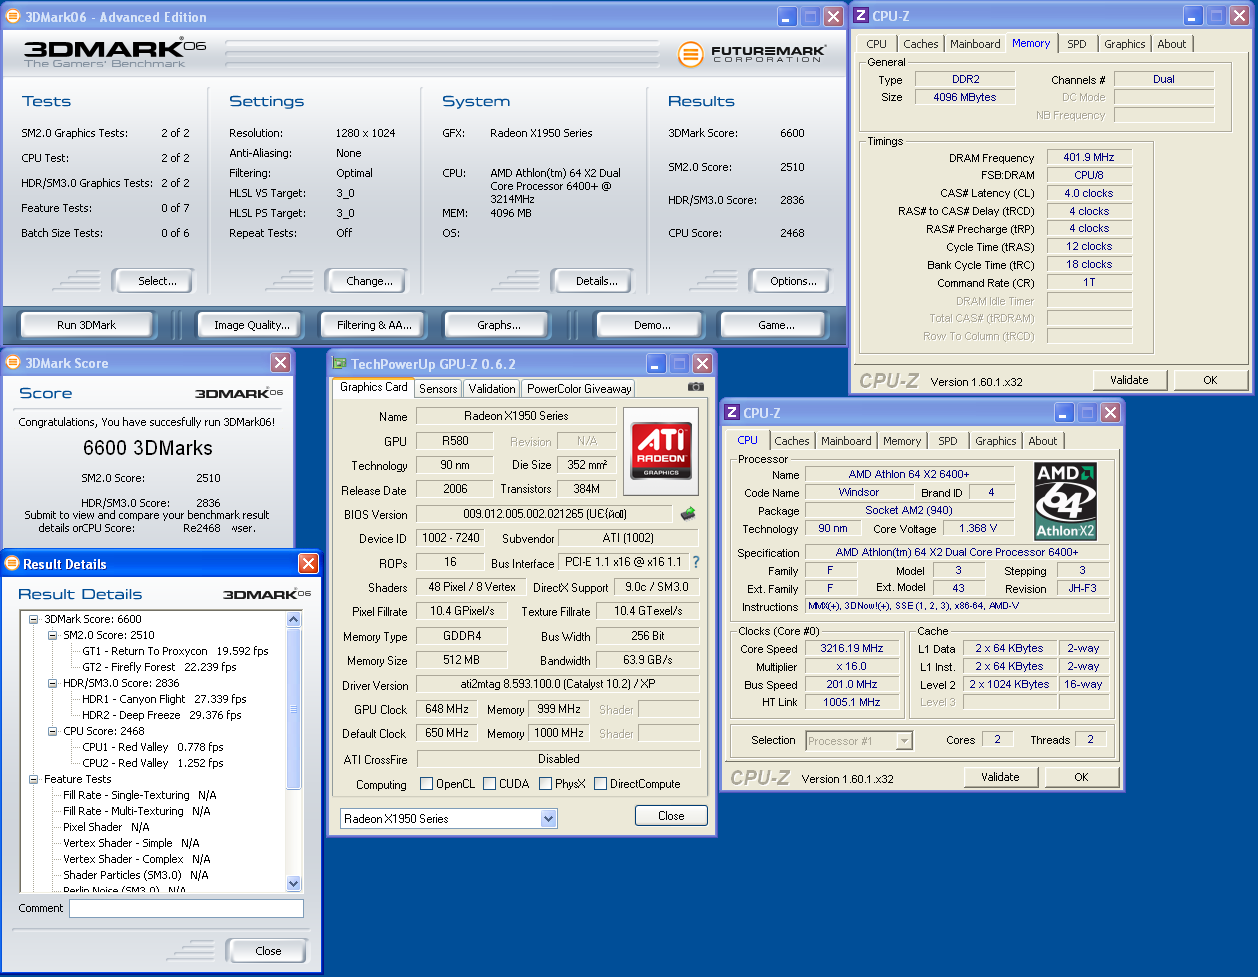Click the Futuremark Corporation logo

tap(751, 54)
